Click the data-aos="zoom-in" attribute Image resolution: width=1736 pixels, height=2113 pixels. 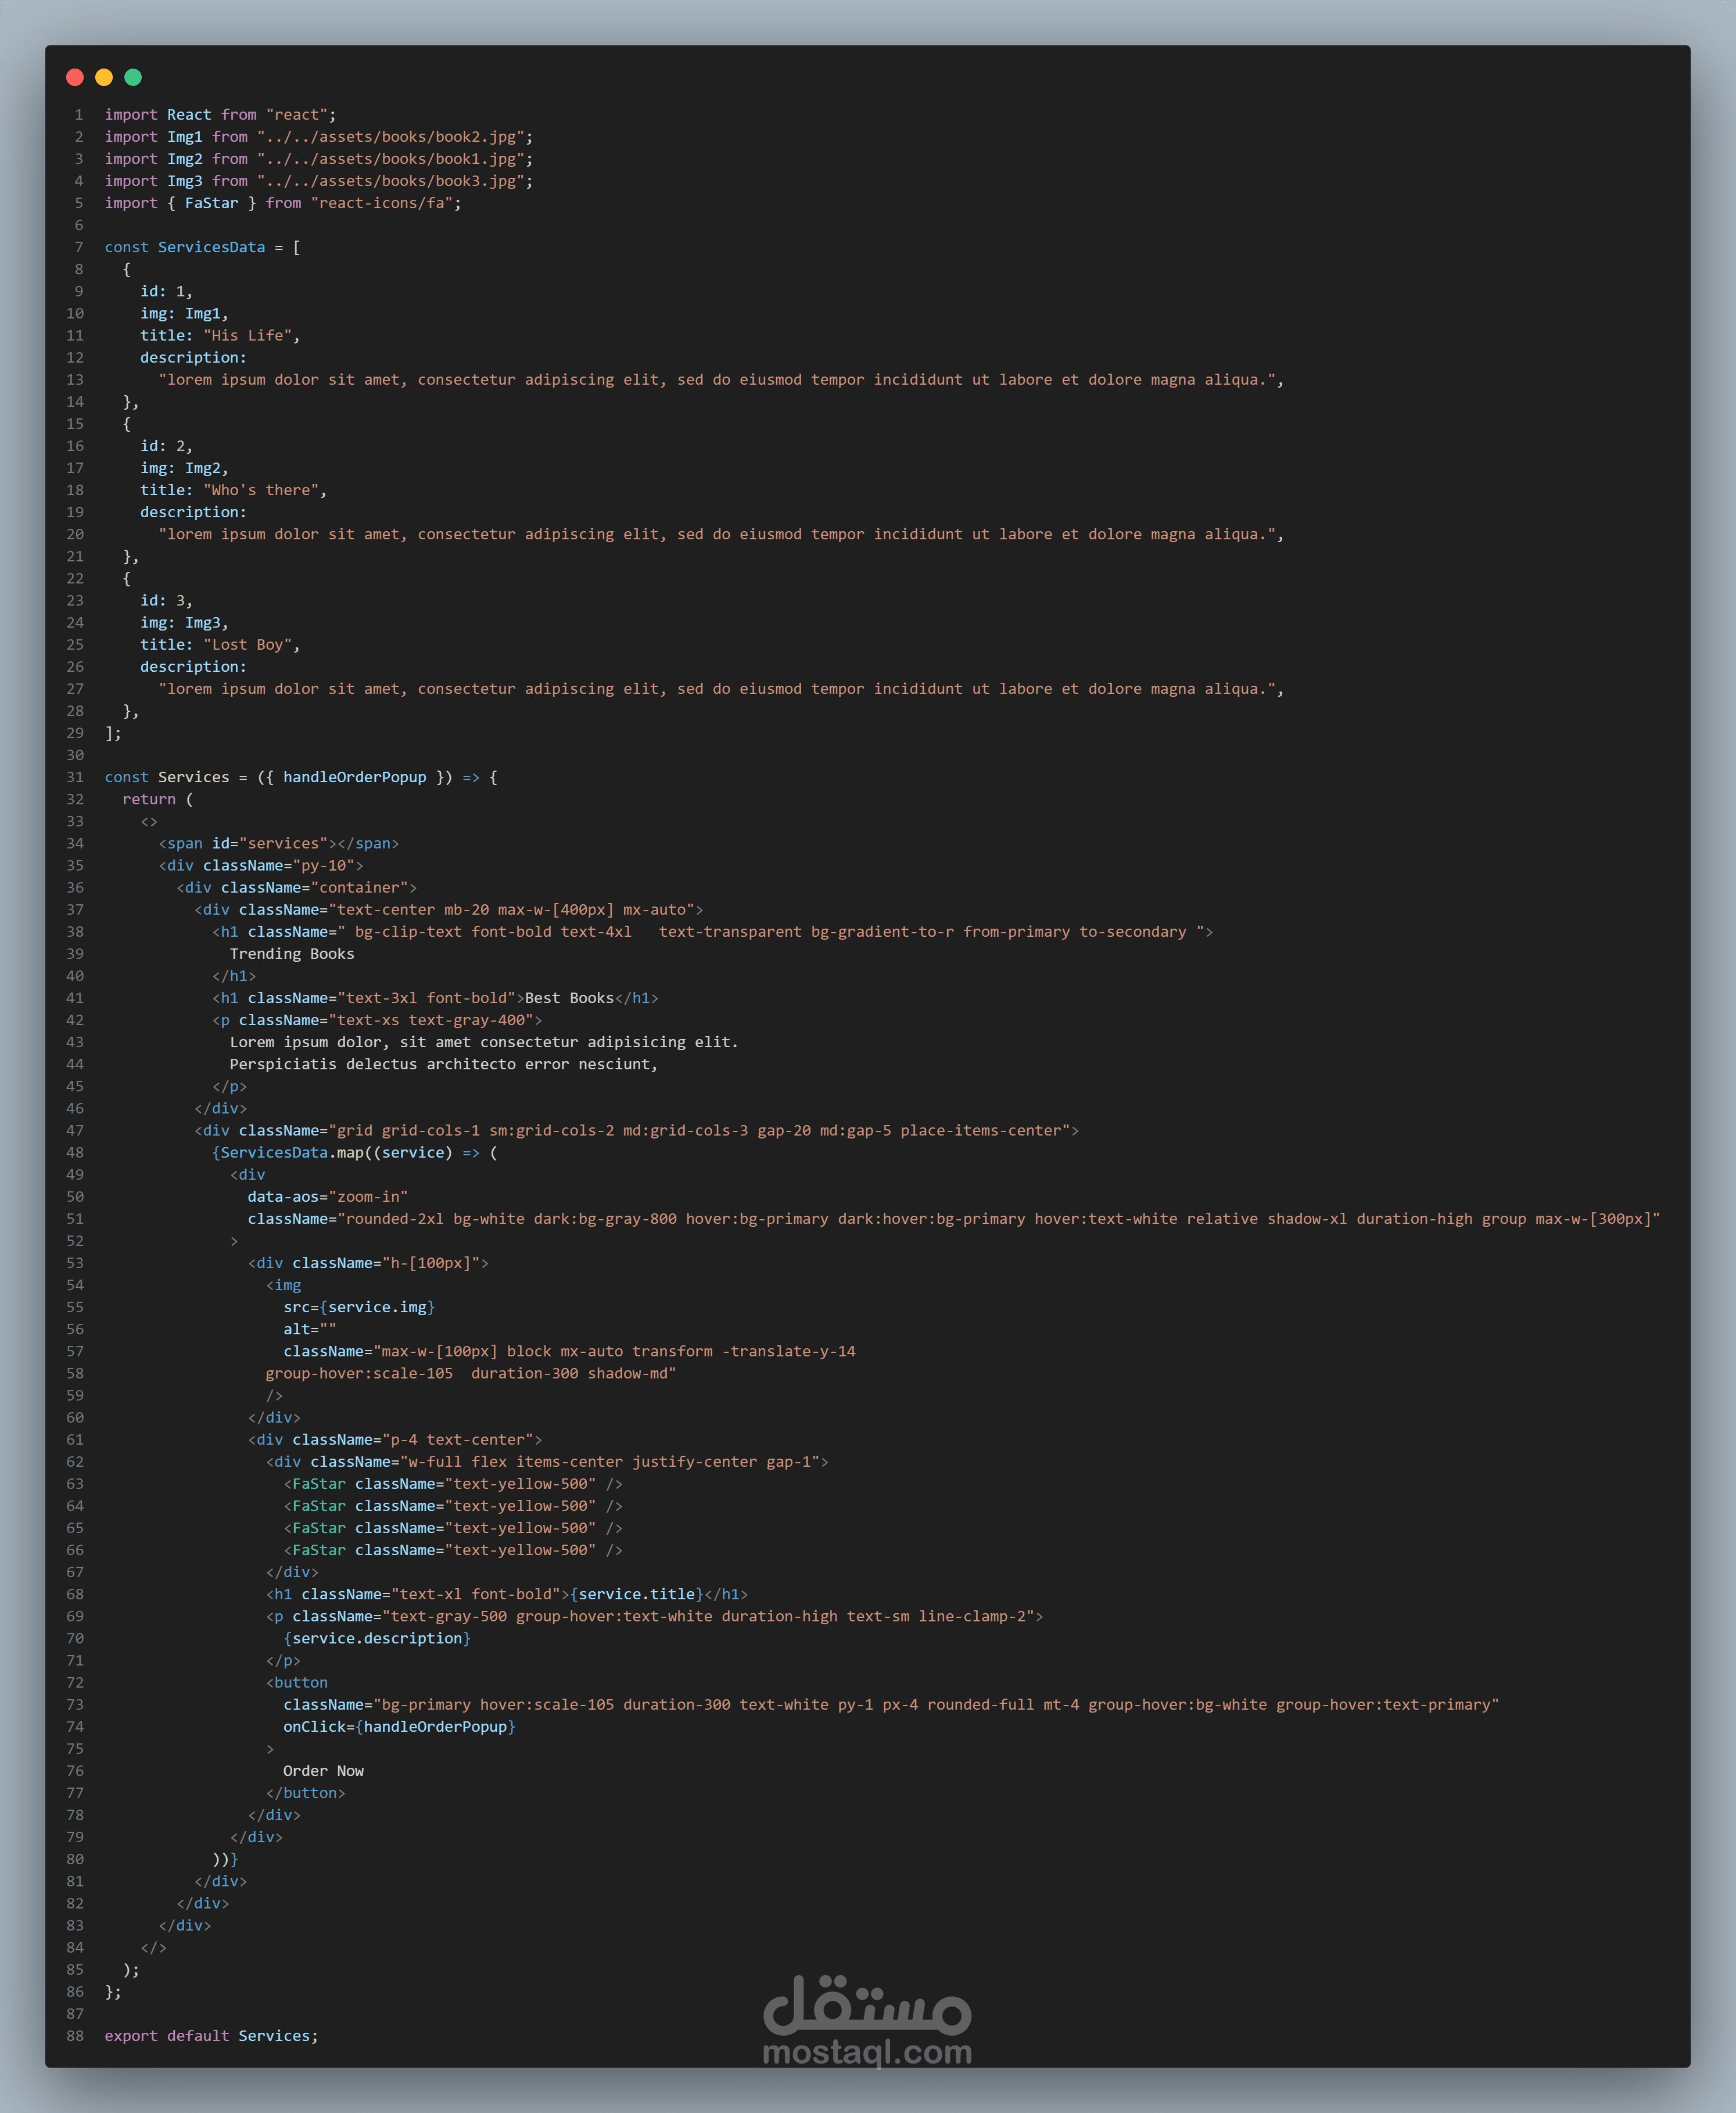click(x=327, y=1196)
